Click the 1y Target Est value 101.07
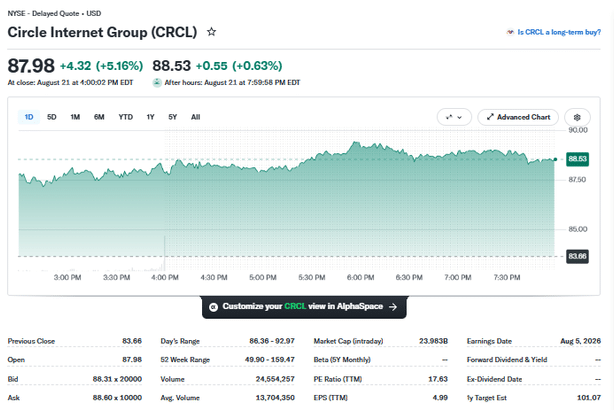The image size is (614, 410). [589, 398]
